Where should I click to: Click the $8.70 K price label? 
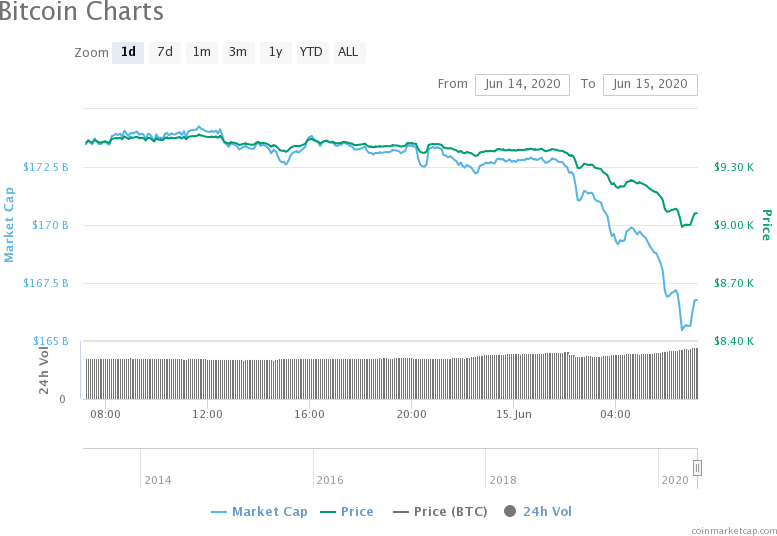tap(734, 283)
